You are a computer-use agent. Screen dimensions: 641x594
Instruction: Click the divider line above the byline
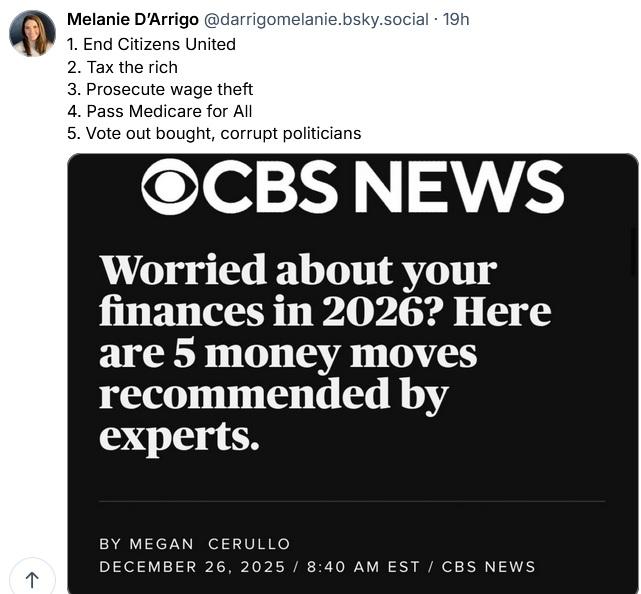[x=352, y=501]
